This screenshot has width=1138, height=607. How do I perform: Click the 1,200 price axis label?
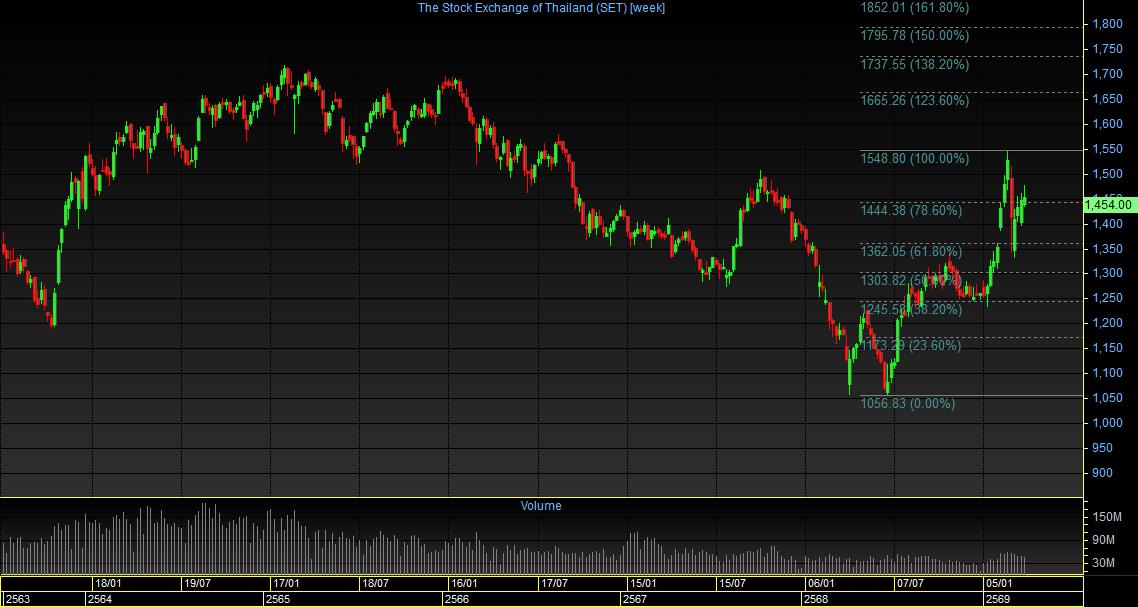point(1108,323)
